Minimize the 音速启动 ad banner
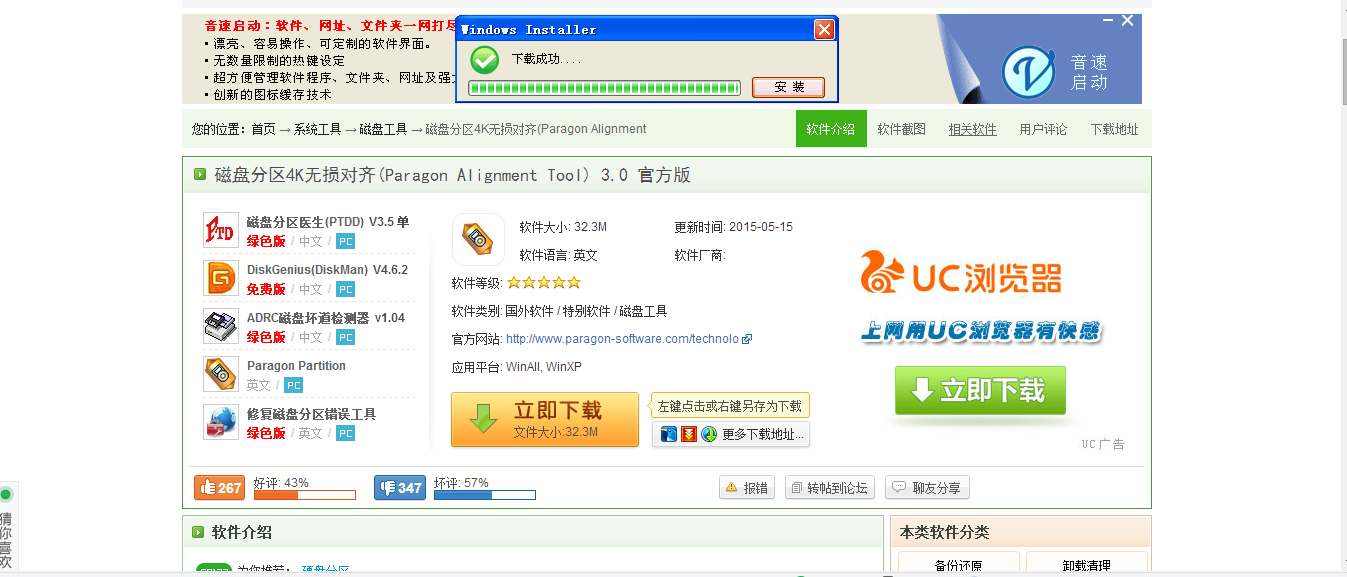 [1108, 20]
